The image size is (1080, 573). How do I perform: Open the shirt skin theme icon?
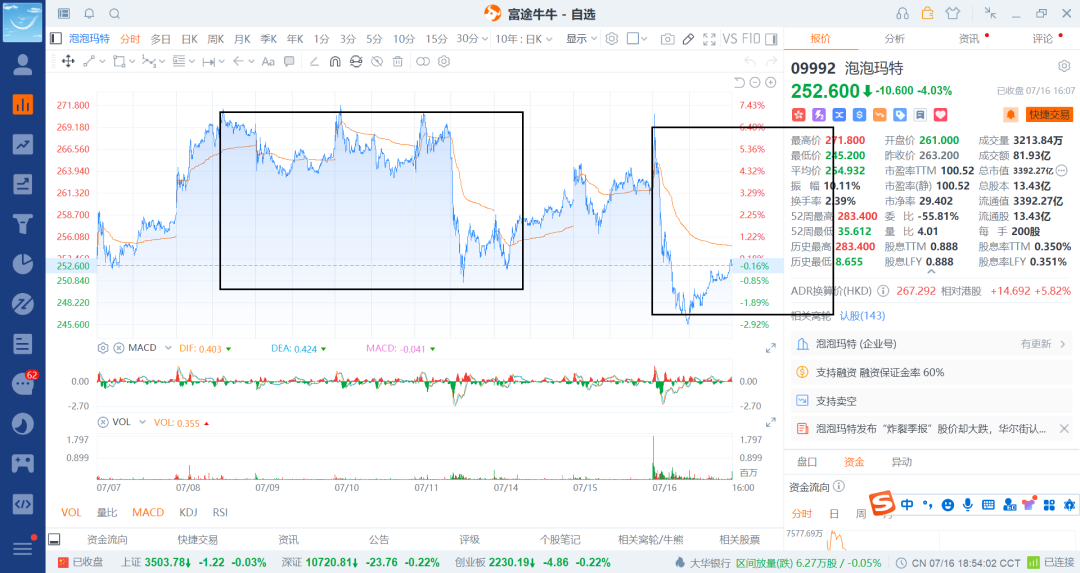953,13
